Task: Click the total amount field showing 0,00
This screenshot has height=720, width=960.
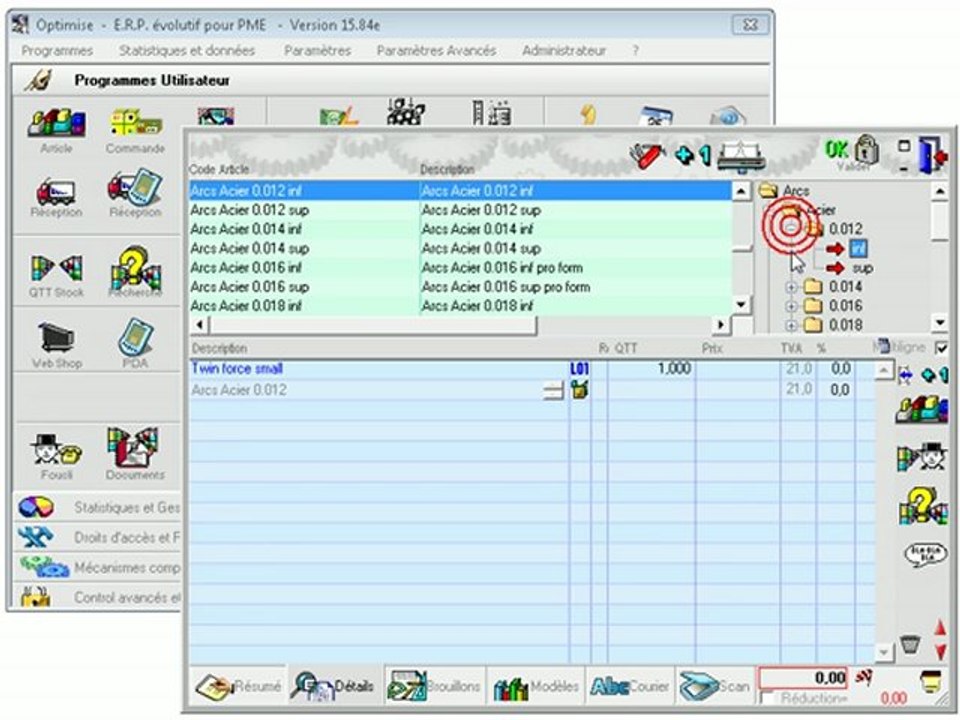Action: [x=803, y=677]
